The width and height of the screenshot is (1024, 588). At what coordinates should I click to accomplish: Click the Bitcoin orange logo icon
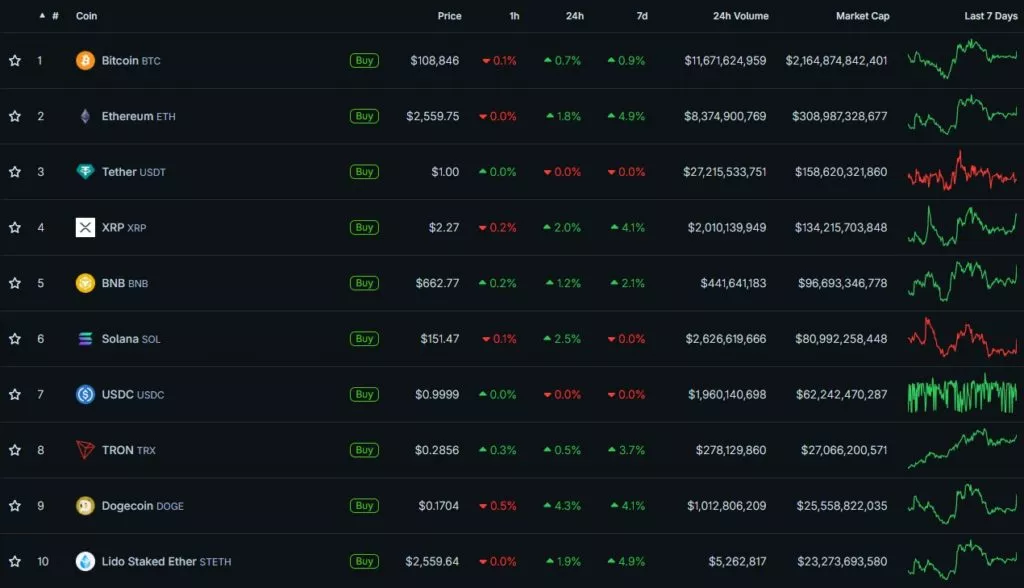tap(85, 61)
